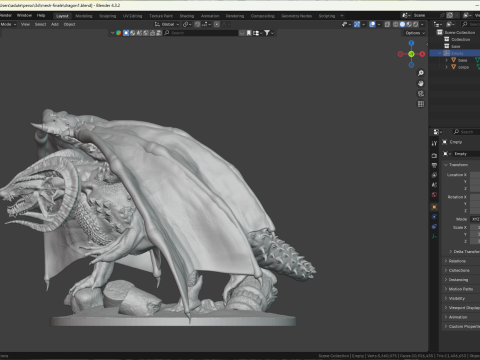Open the Window menu
This screenshot has height=360, width=480.
click(24, 15)
